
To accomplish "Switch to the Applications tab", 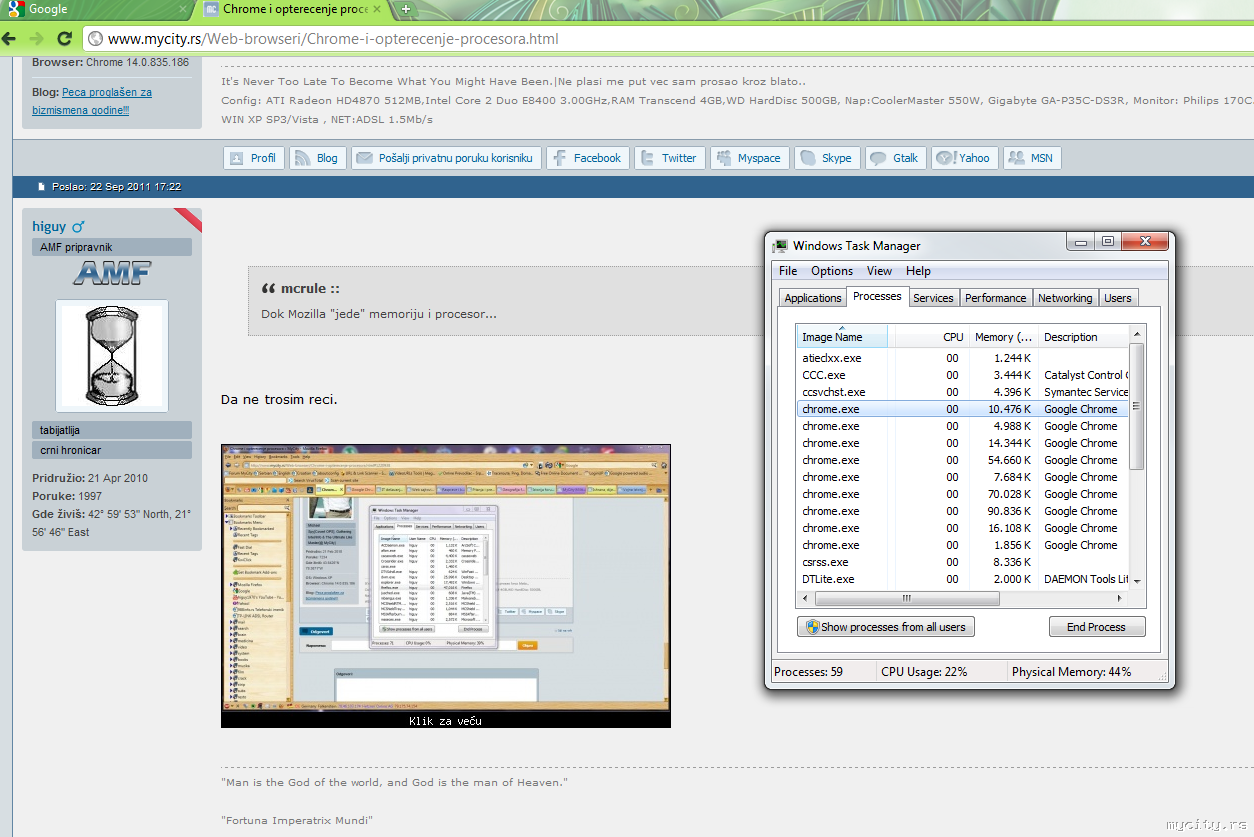I will click(x=813, y=298).
